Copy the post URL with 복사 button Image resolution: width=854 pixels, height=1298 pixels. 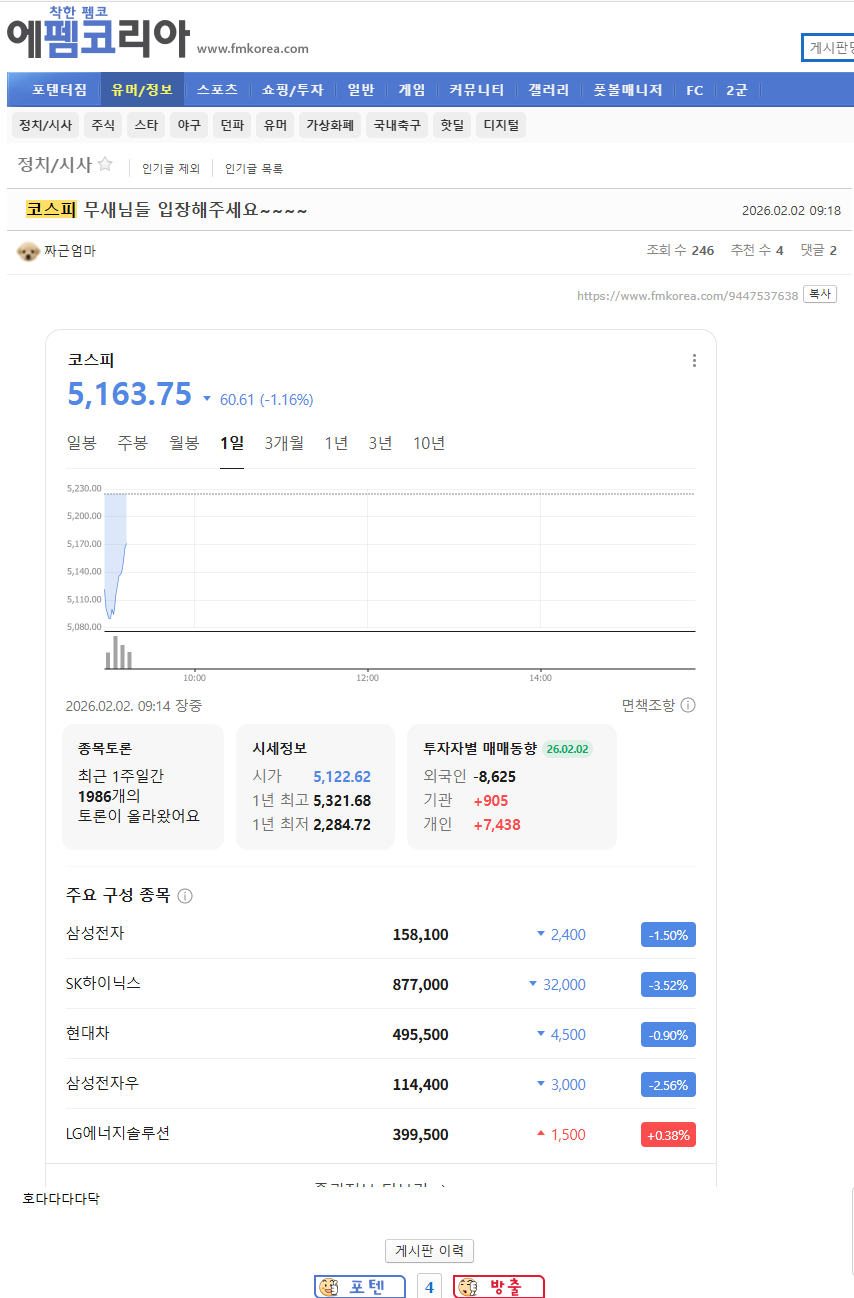pyautogui.click(x=820, y=295)
